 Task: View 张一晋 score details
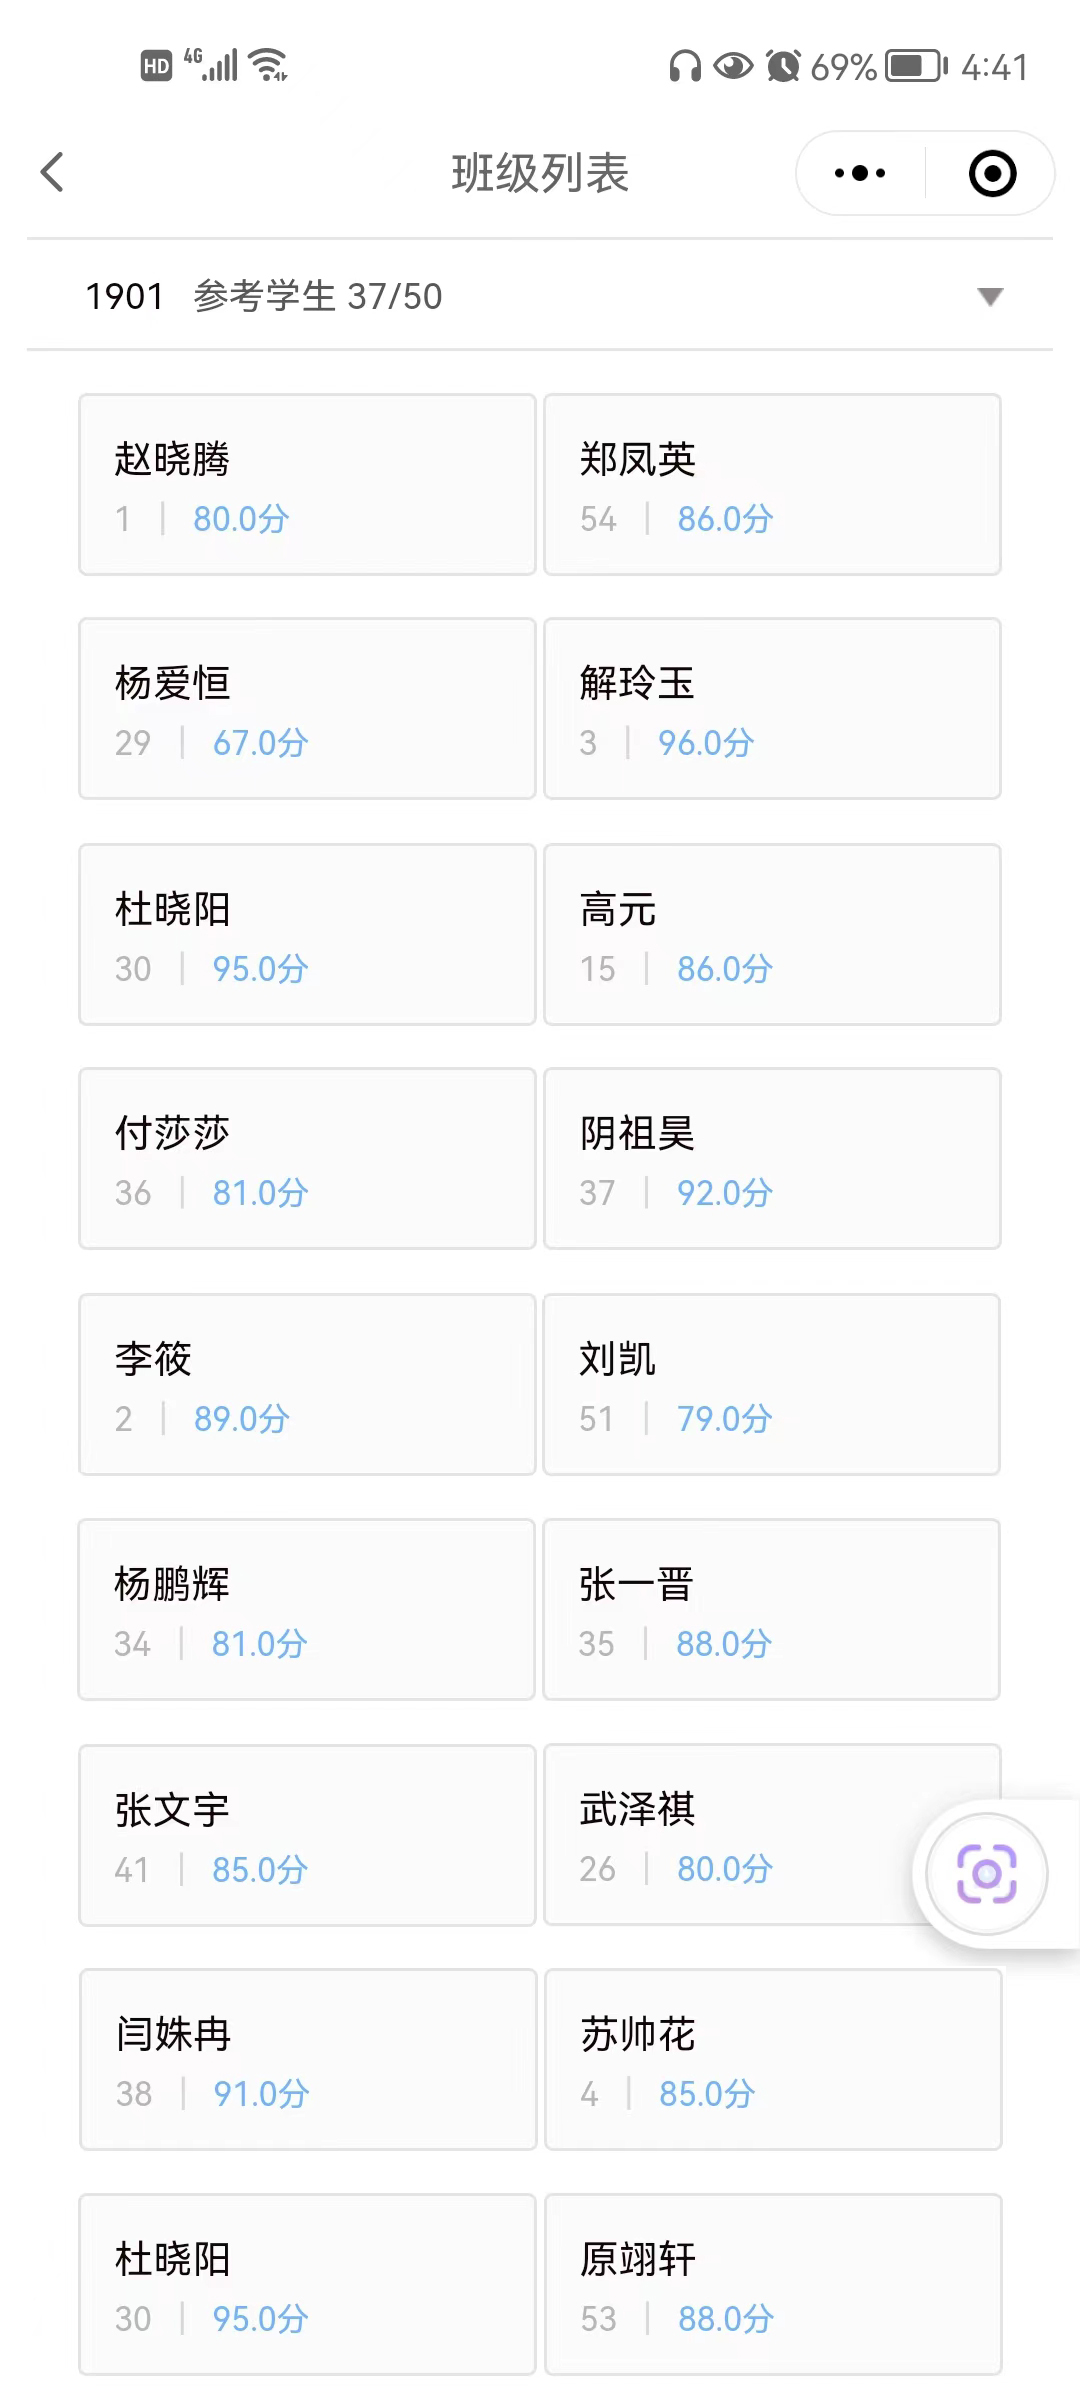pyautogui.click(x=772, y=1610)
